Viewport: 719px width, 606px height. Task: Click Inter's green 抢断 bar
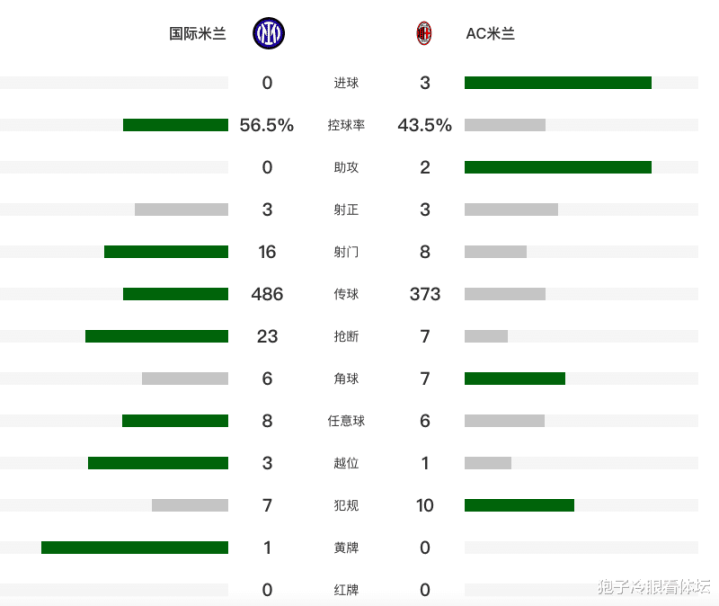point(156,336)
